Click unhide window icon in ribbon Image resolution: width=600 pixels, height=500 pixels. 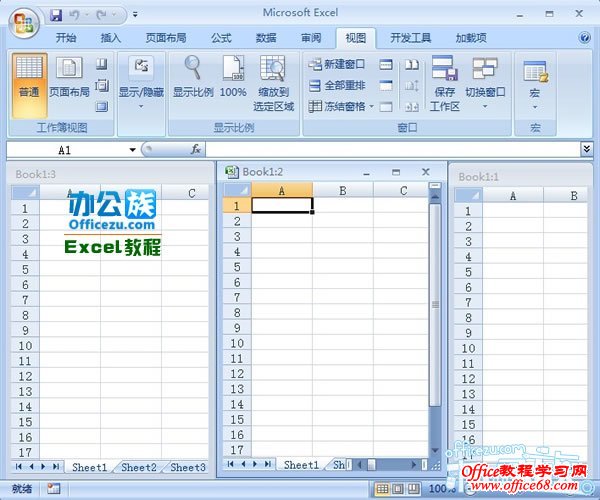386,107
